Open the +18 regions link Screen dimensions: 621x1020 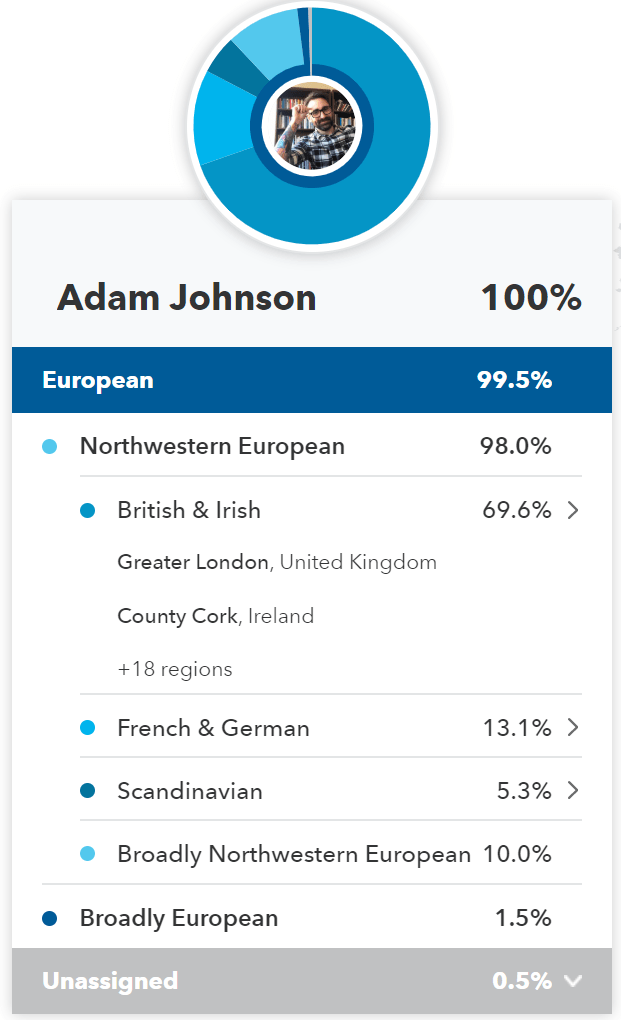(x=175, y=669)
